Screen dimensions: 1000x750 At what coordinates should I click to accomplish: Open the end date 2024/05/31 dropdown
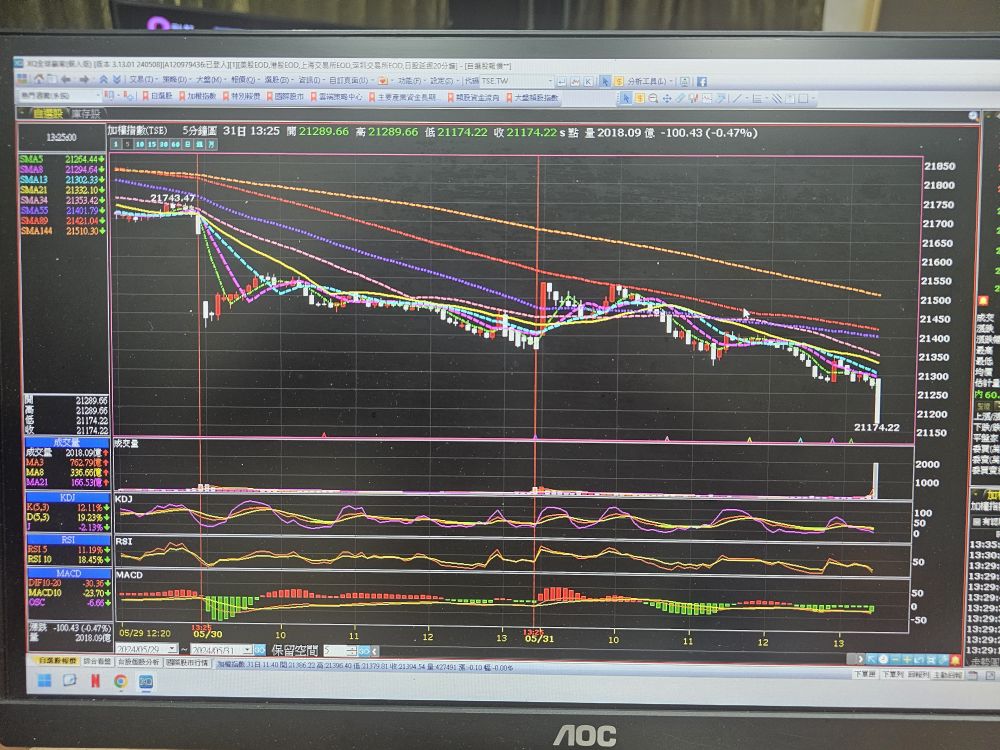247,649
